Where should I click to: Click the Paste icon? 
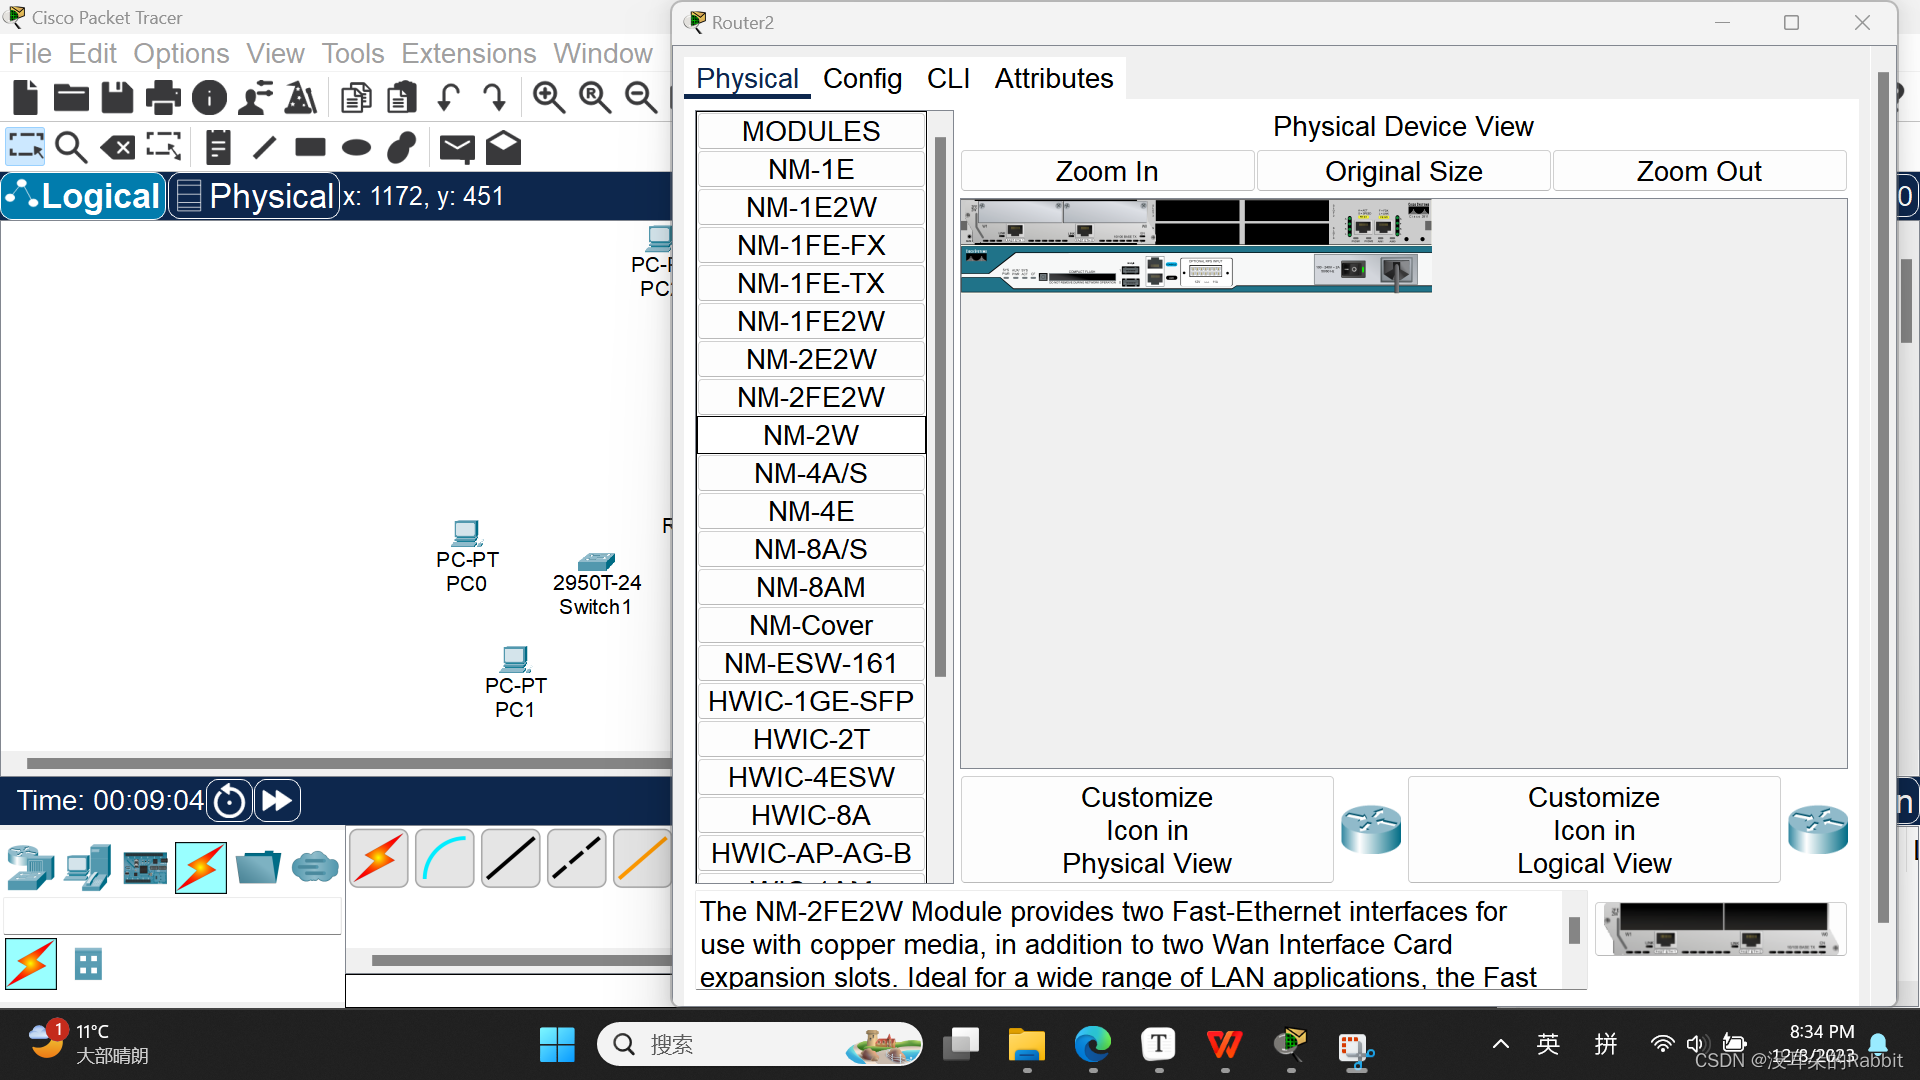point(402,97)
